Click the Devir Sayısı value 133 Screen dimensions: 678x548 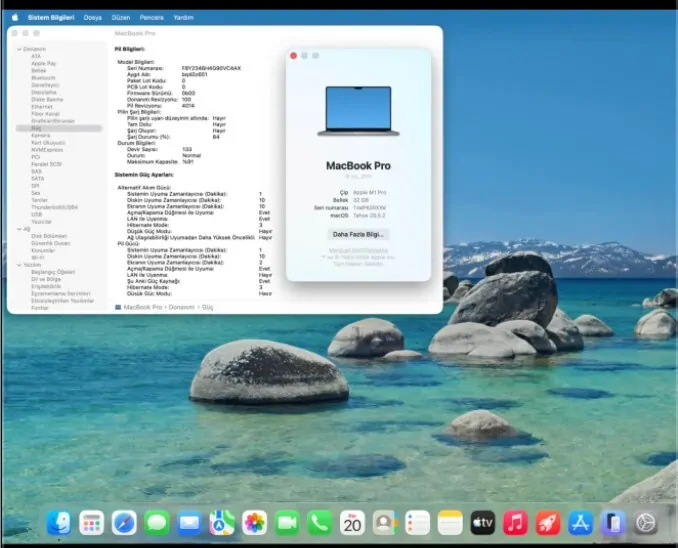point(187,149)
